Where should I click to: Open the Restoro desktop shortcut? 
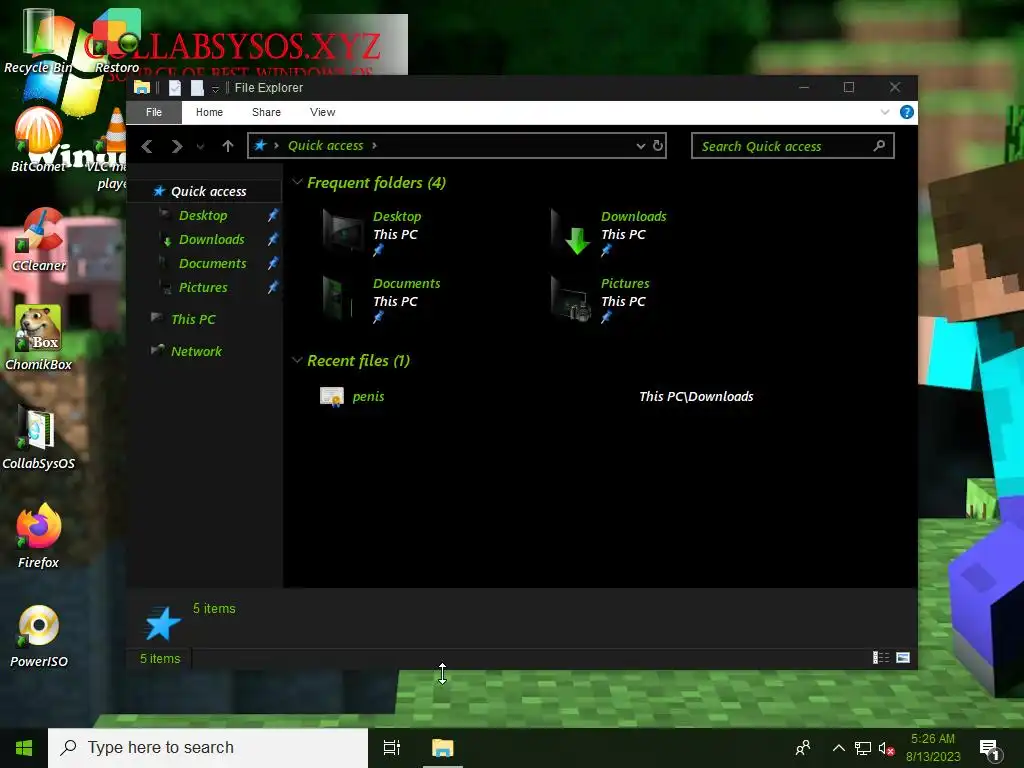point(117,40)
